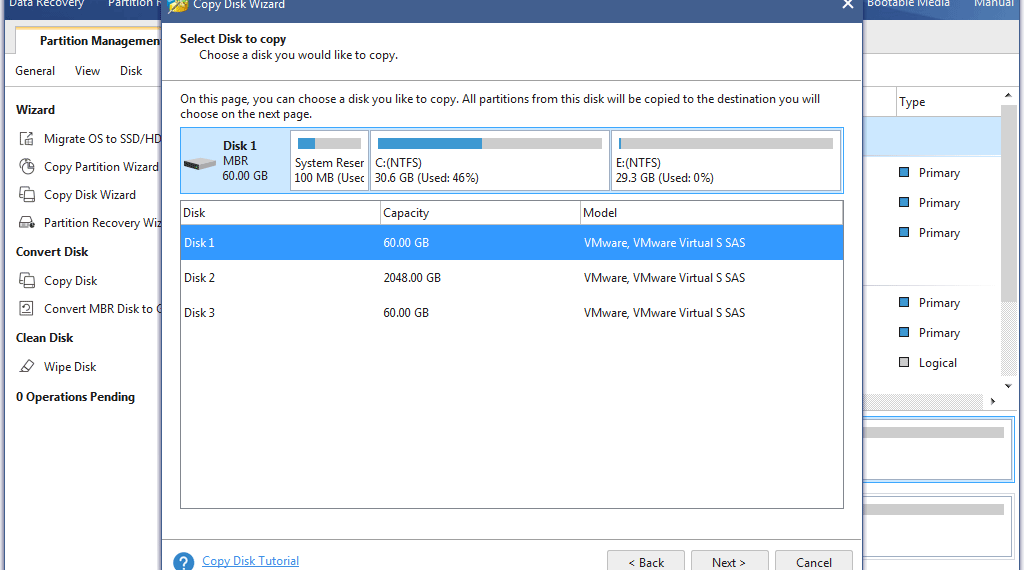Open Data Recovery in top toolbar
1024x570 pixels.
46,4
